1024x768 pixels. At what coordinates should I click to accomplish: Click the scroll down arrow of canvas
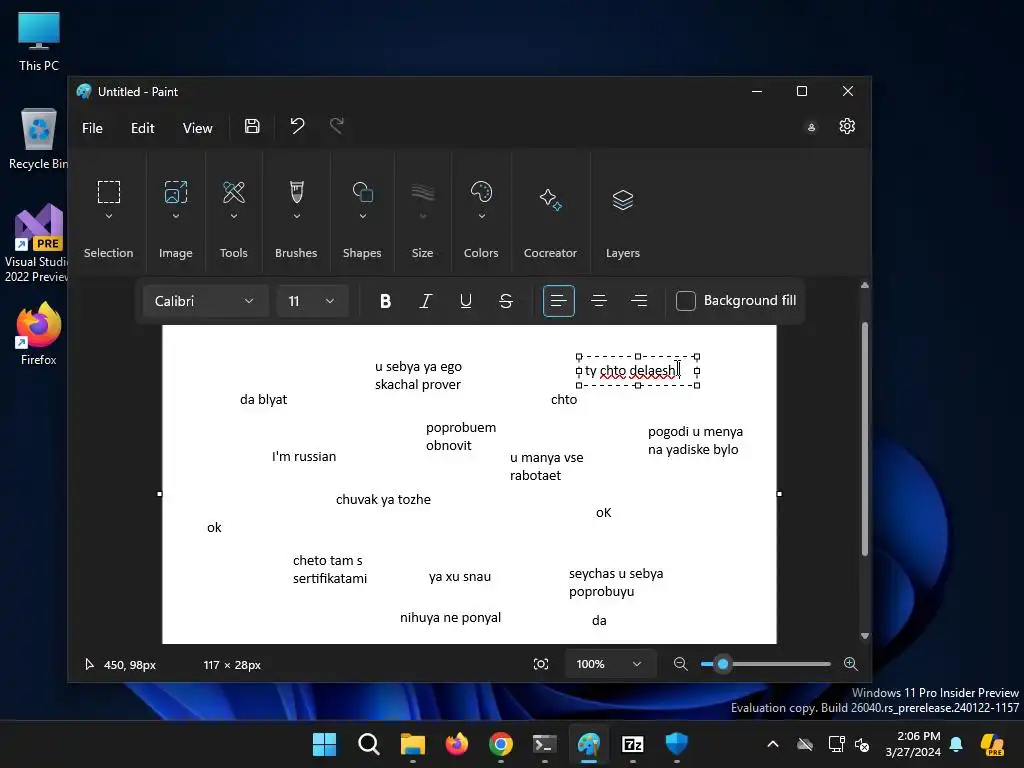(865, 635)
